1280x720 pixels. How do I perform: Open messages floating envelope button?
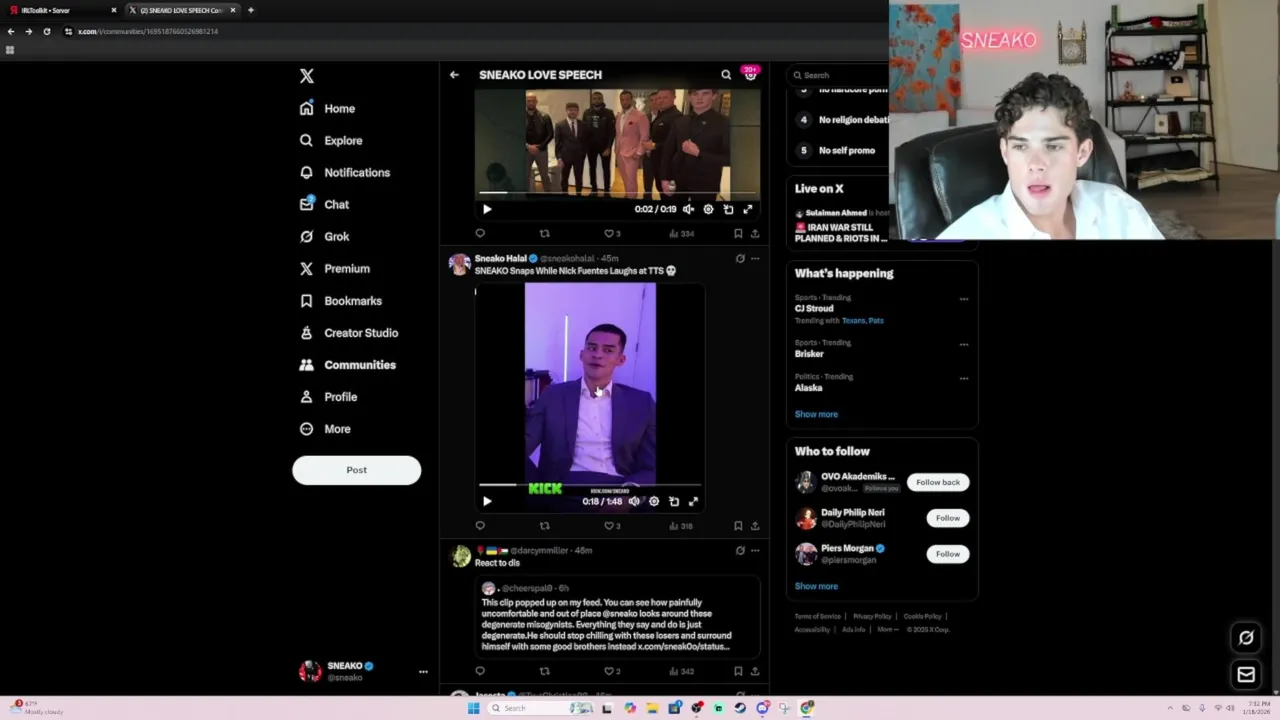1246,675
